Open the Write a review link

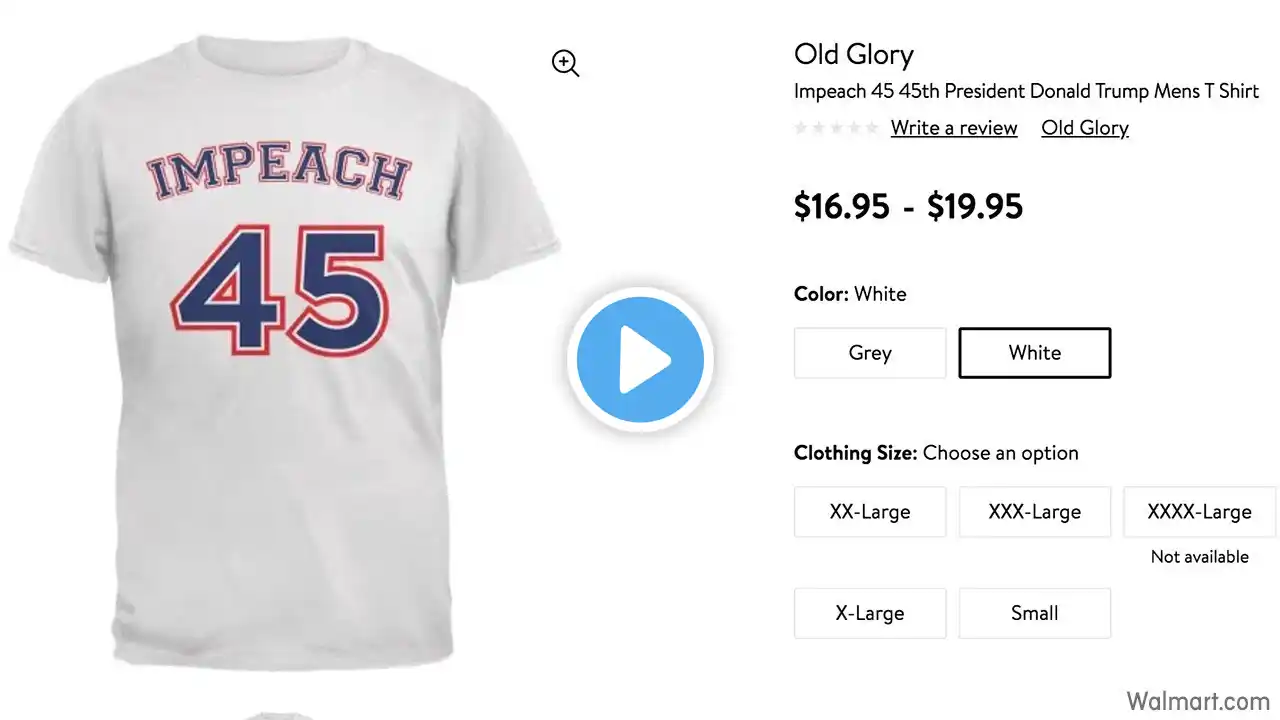(x=954, y=128)
